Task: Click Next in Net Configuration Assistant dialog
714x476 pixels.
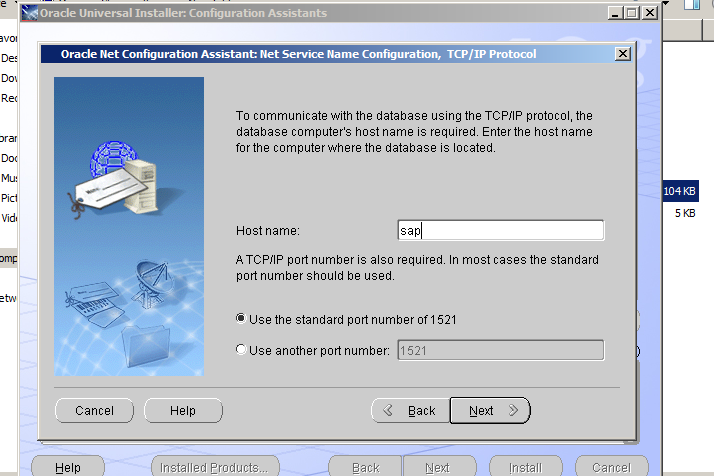Action: 490,410
